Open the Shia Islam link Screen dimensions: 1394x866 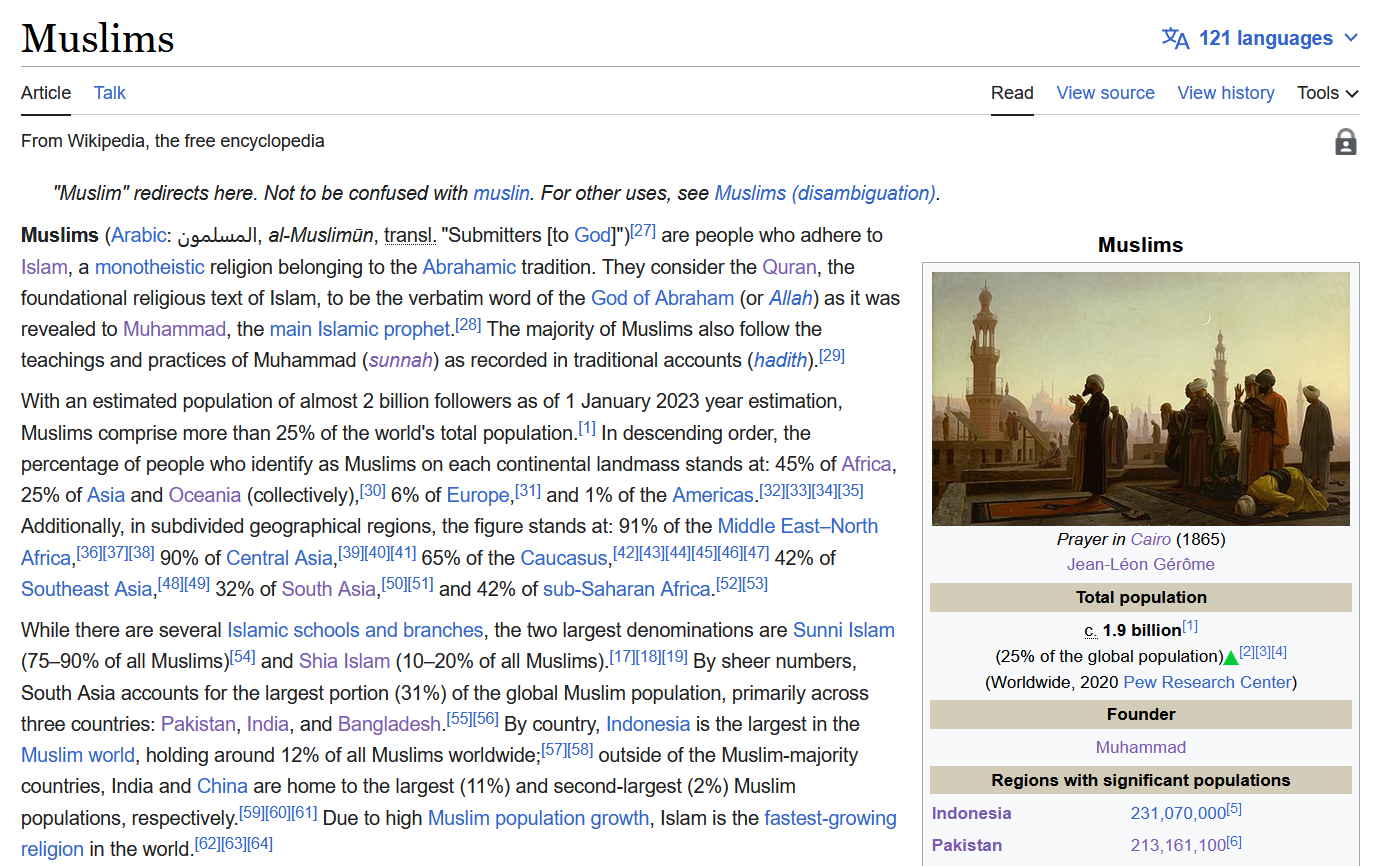click(x=344, y=661)
